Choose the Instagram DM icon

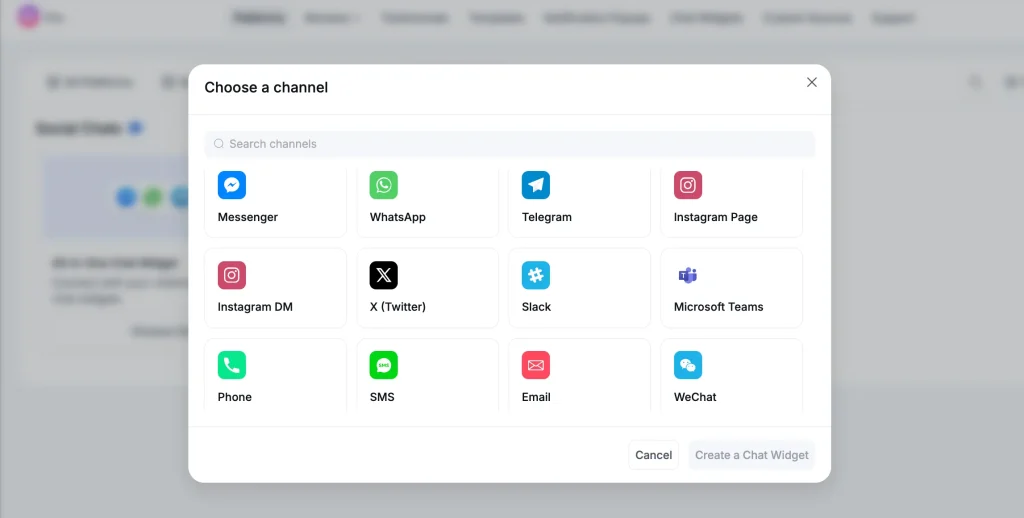pos(232,275)
